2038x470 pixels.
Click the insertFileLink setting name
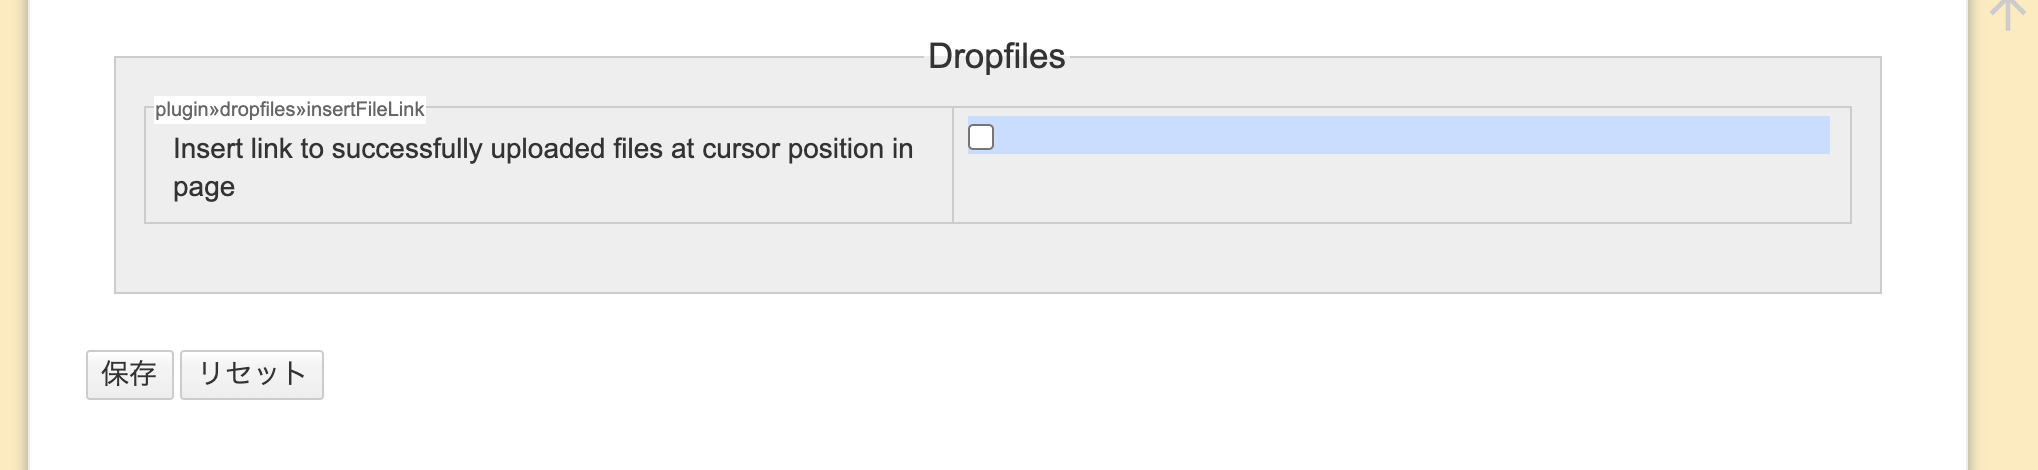289,110
